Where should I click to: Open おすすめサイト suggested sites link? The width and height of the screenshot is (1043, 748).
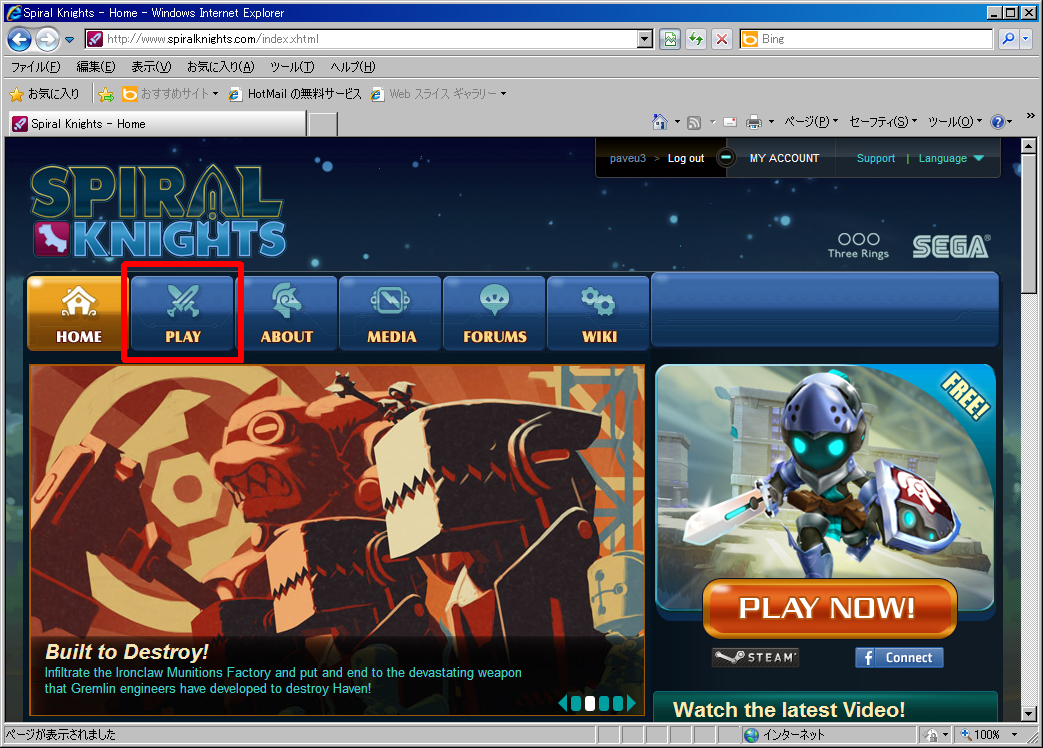click(170, 94)
